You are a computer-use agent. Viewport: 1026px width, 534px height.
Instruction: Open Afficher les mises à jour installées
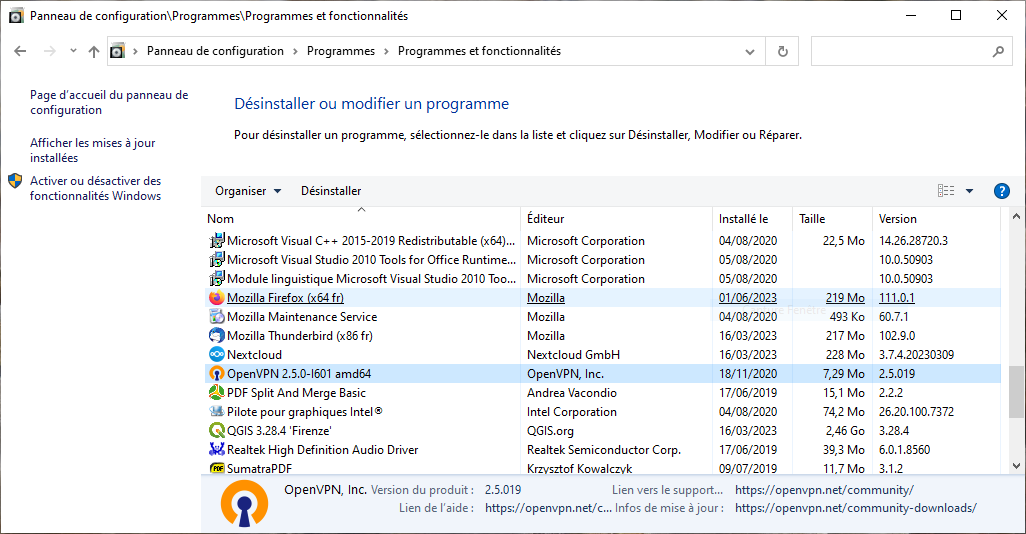point(92,150)
